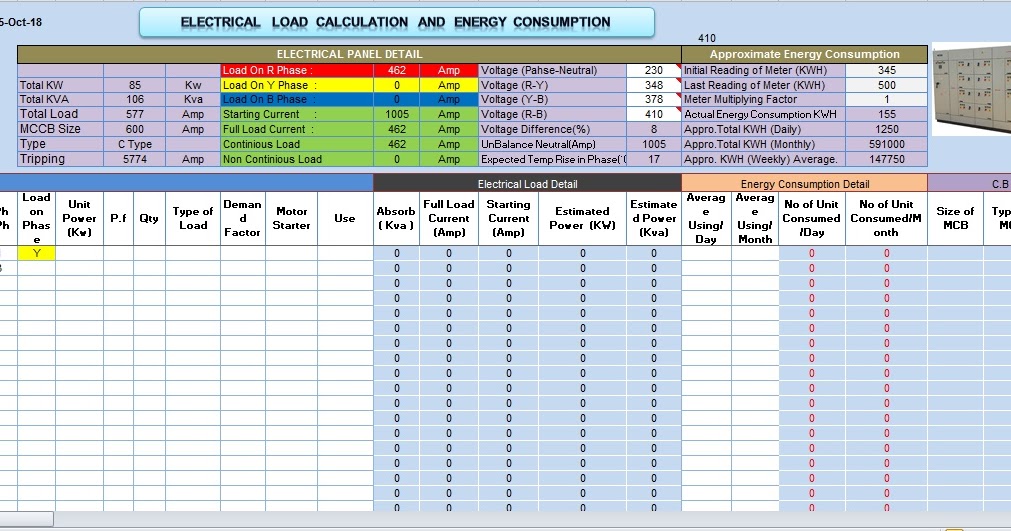This screenshot has height=531, width=1011.
Task: Select the Approximate Energy Consumption header
Action: [804, 54]
